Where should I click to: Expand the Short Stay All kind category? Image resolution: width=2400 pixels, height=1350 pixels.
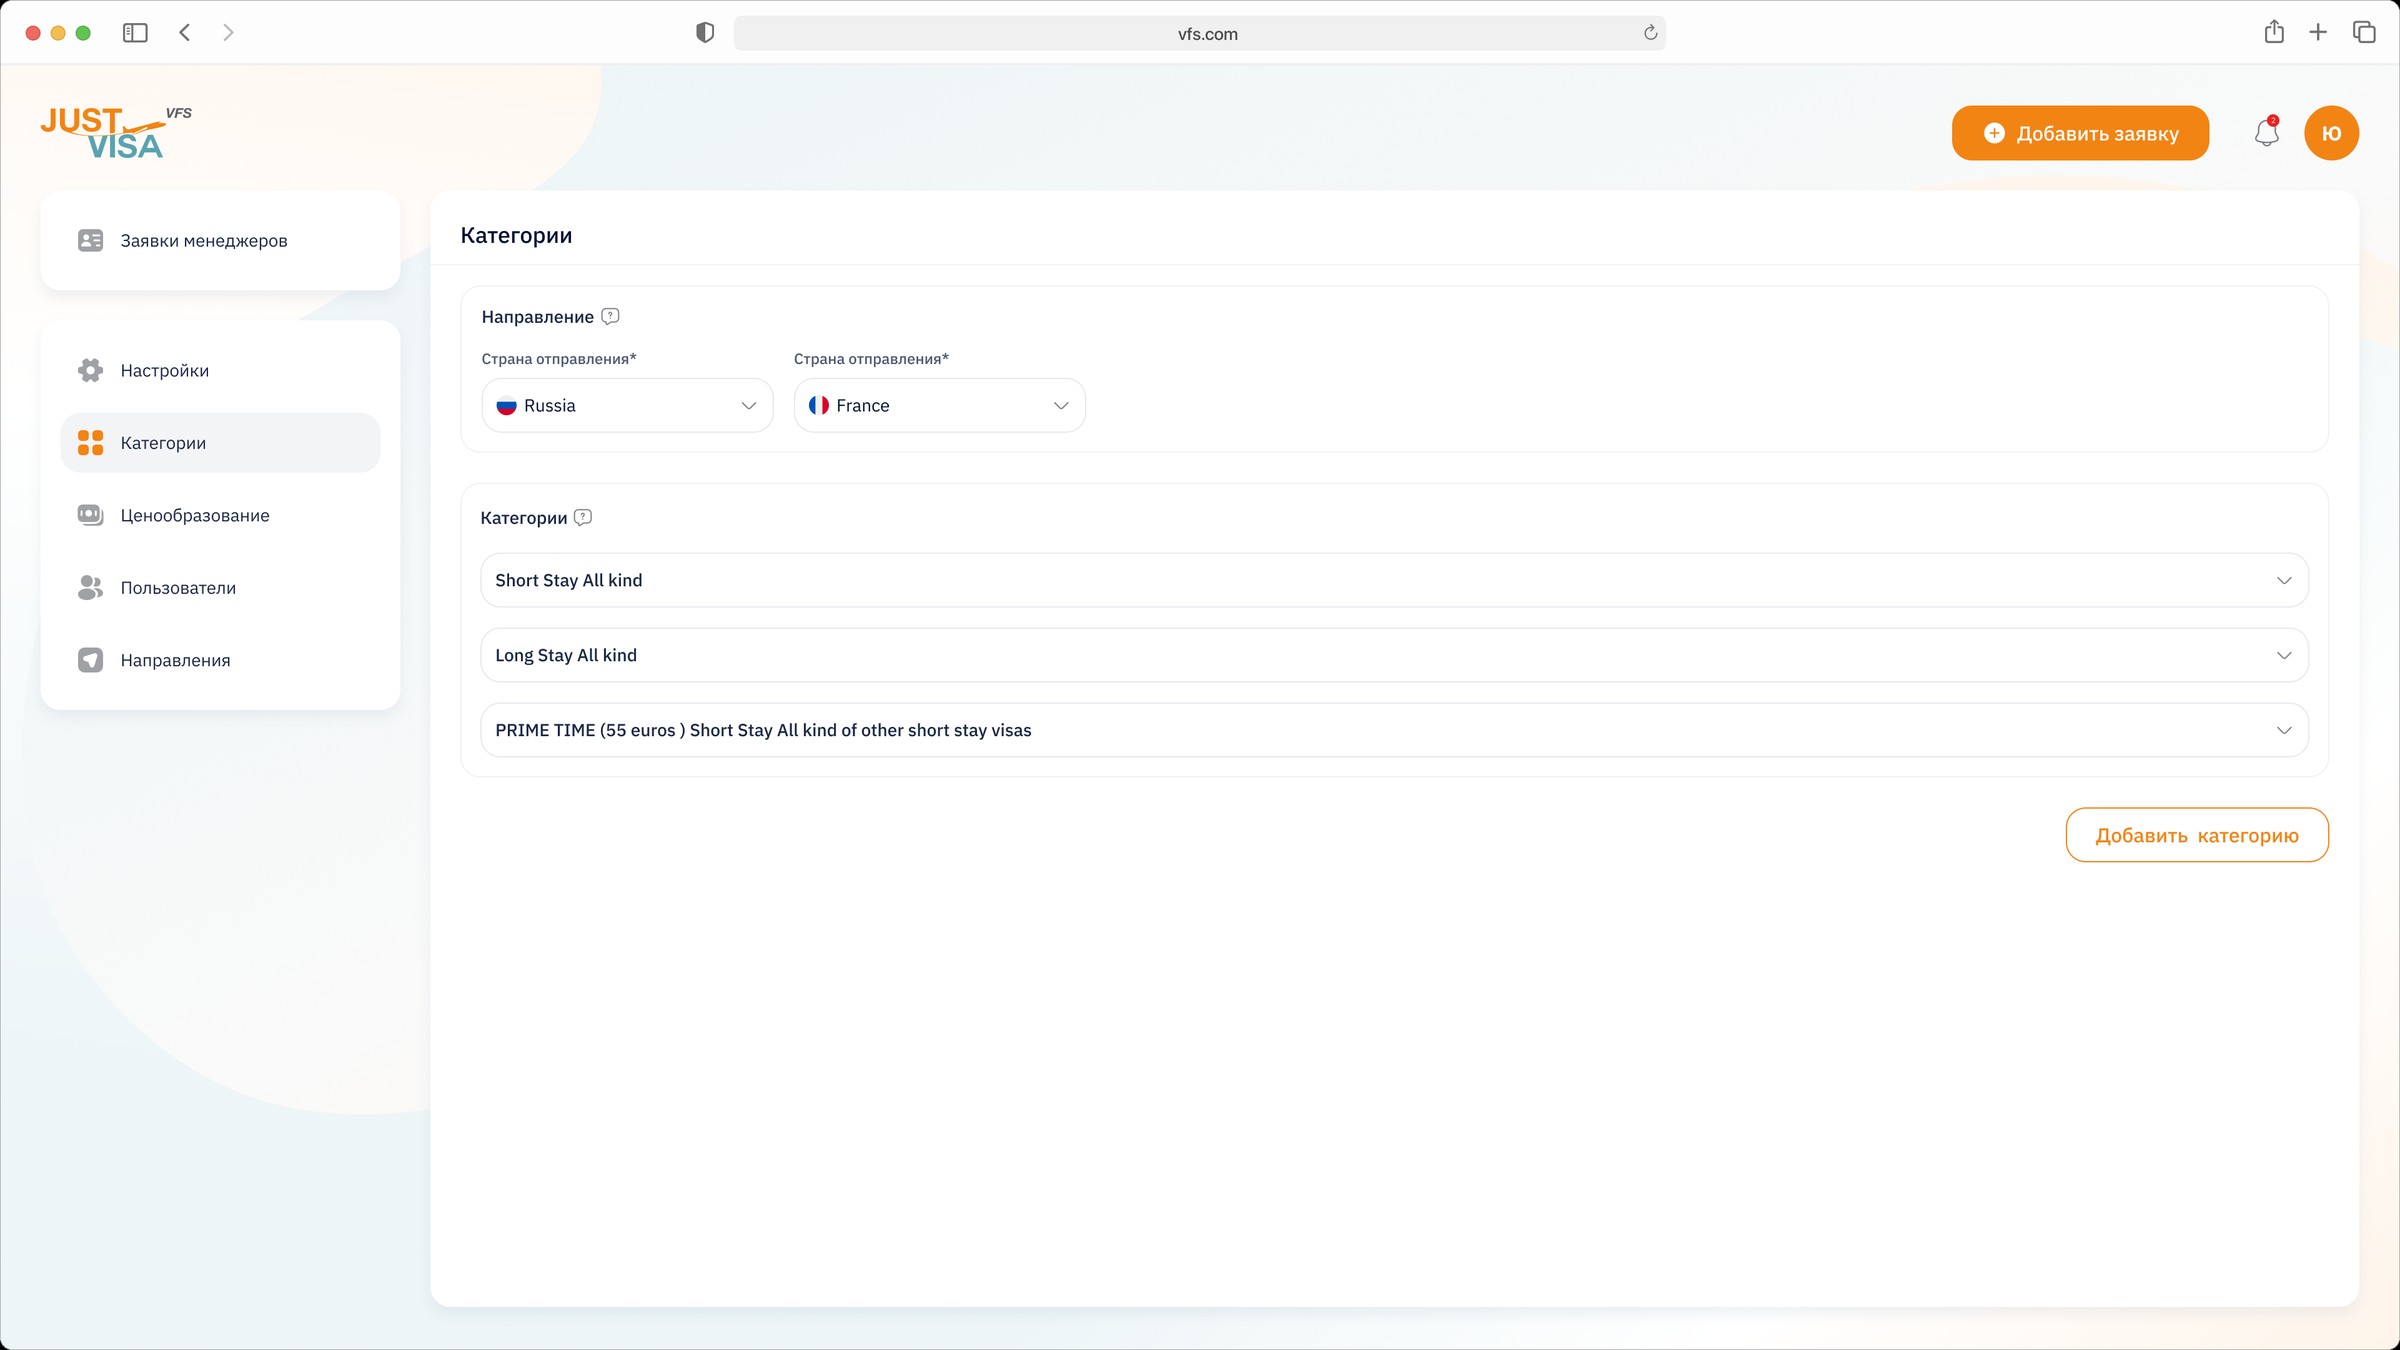click(x=1394, y=581)
